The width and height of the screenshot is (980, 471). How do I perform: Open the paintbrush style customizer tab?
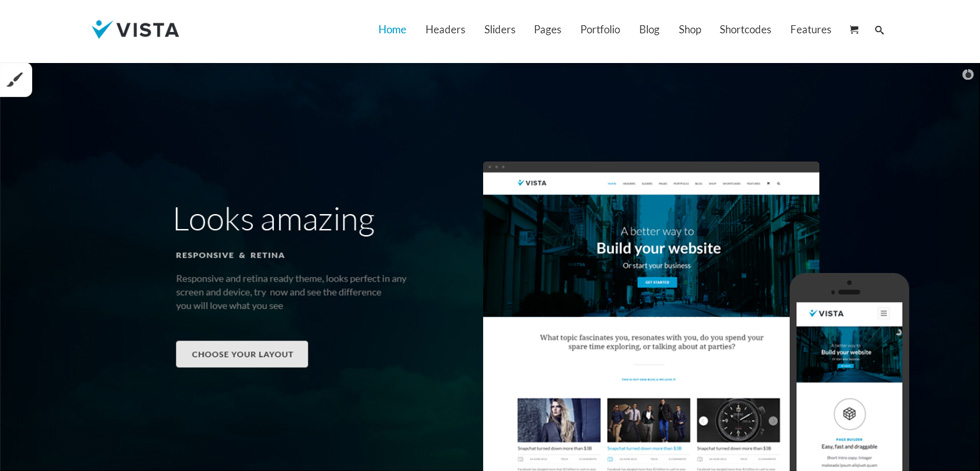click(16, 80)
